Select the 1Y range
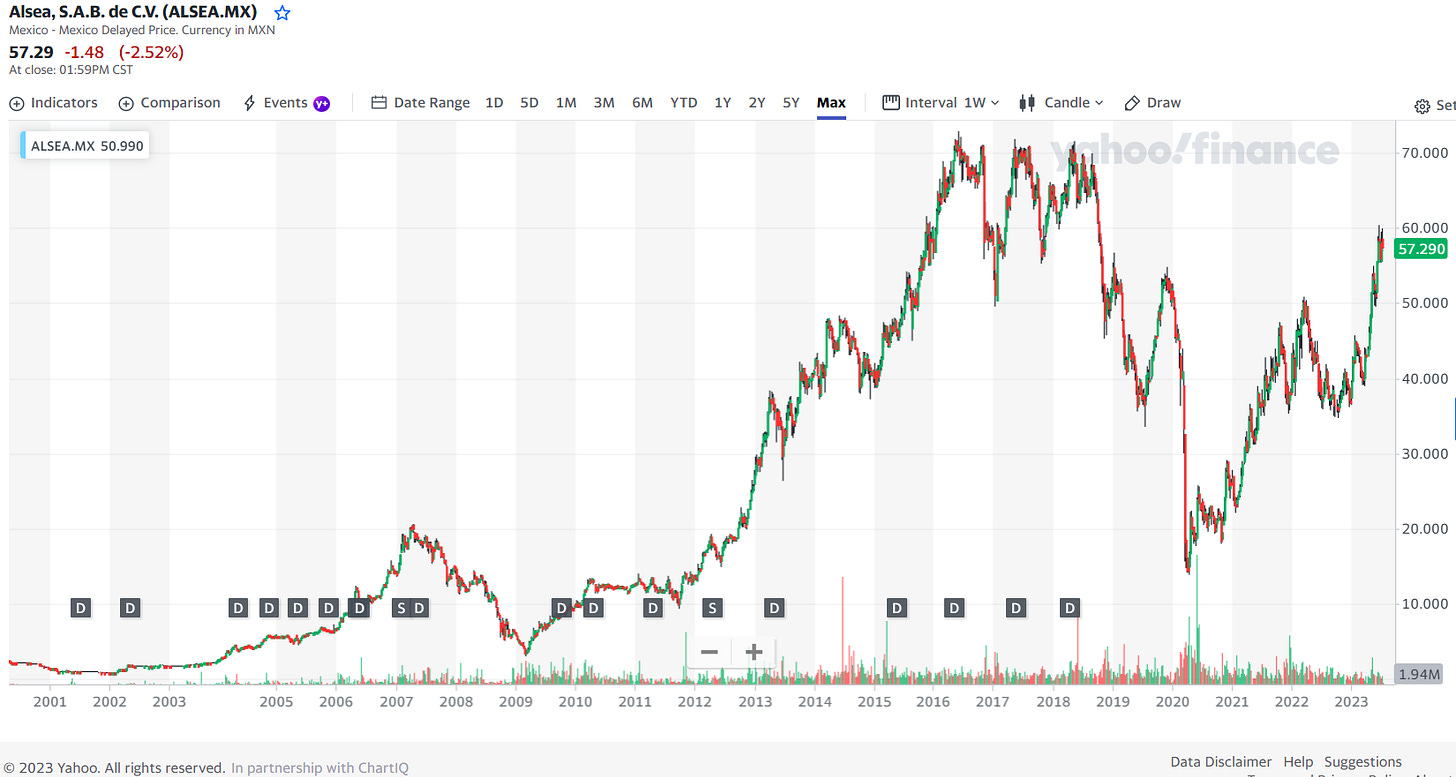 [722, 103]
